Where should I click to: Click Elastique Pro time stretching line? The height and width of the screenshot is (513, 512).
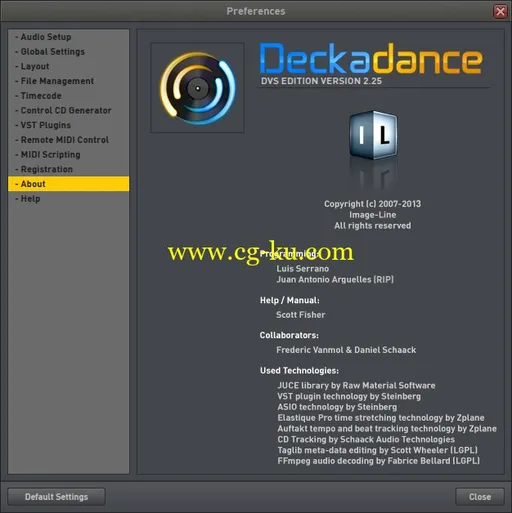coord(381,418)
